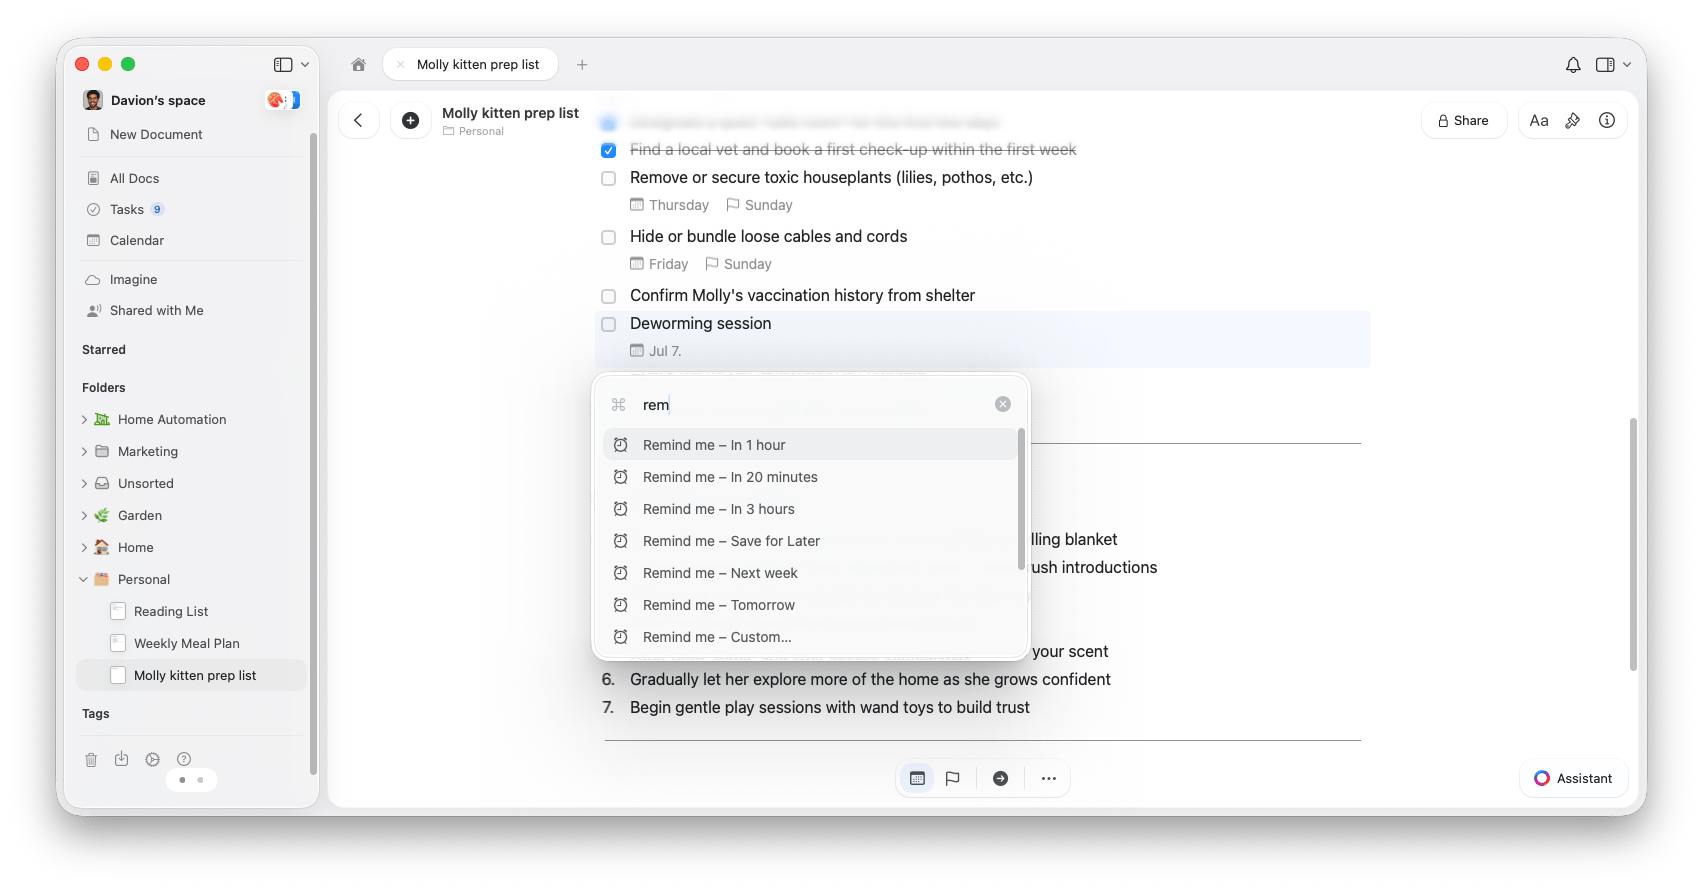Open the Assistant button

pos(1574,778)
